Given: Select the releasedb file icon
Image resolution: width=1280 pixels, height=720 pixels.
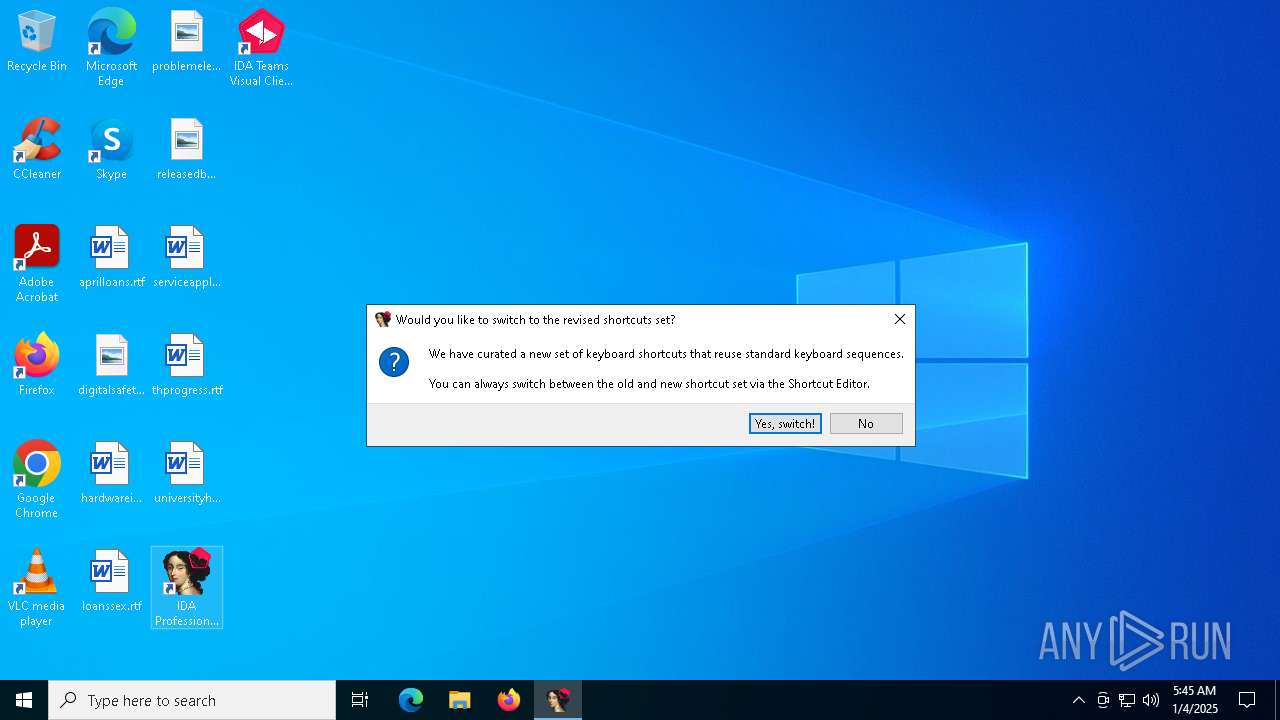Looking at the screenshot, I should [186, 150].
